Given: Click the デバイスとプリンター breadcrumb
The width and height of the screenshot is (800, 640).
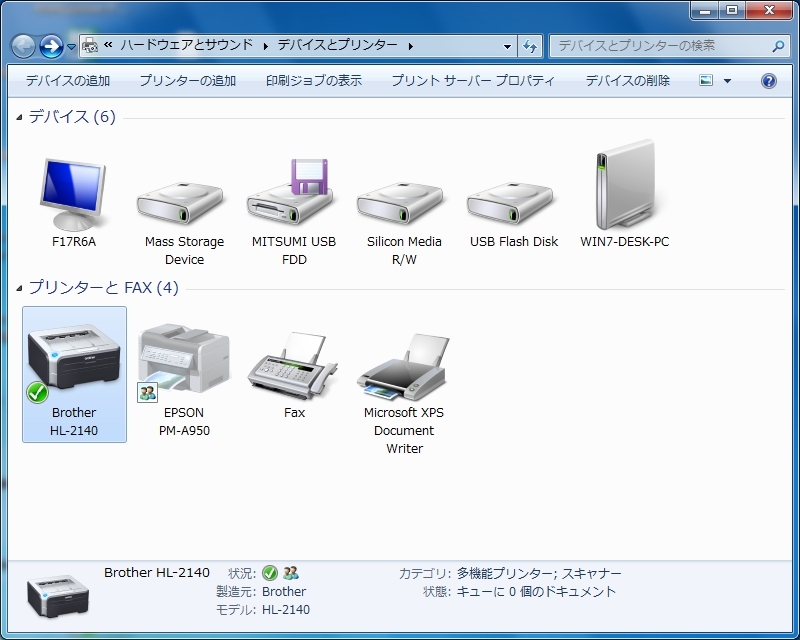Looking at the screenshot, I should point(337,45).
